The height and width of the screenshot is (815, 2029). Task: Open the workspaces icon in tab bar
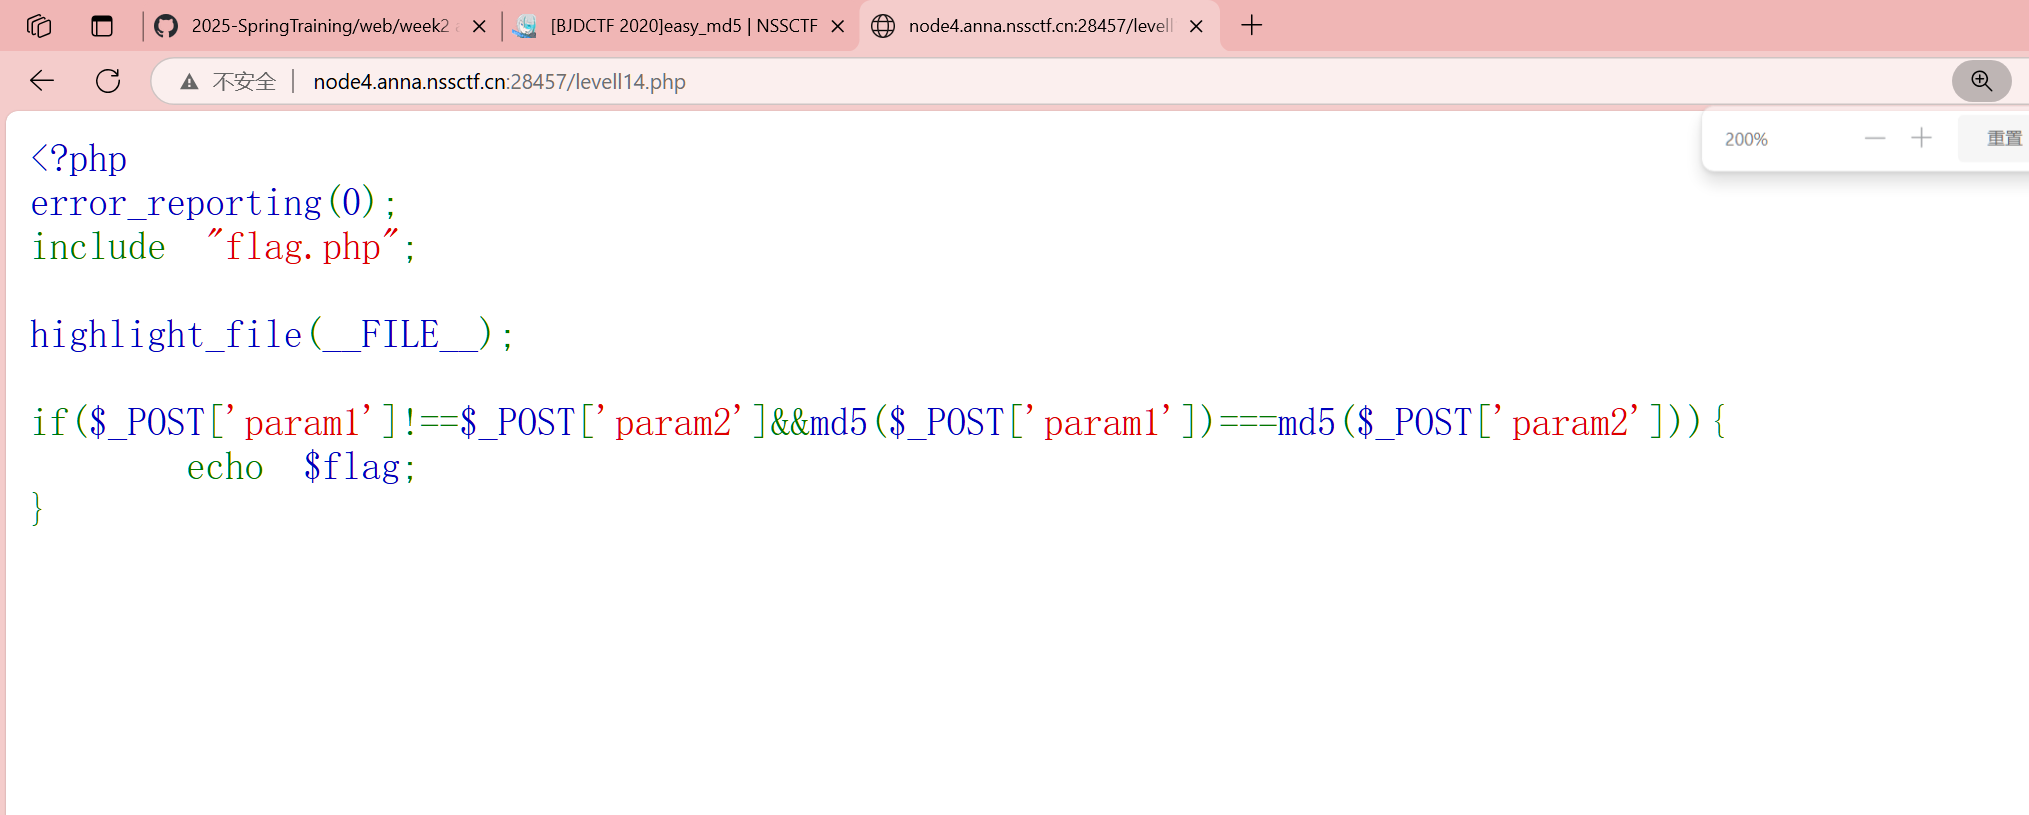[x=39, y=26]
